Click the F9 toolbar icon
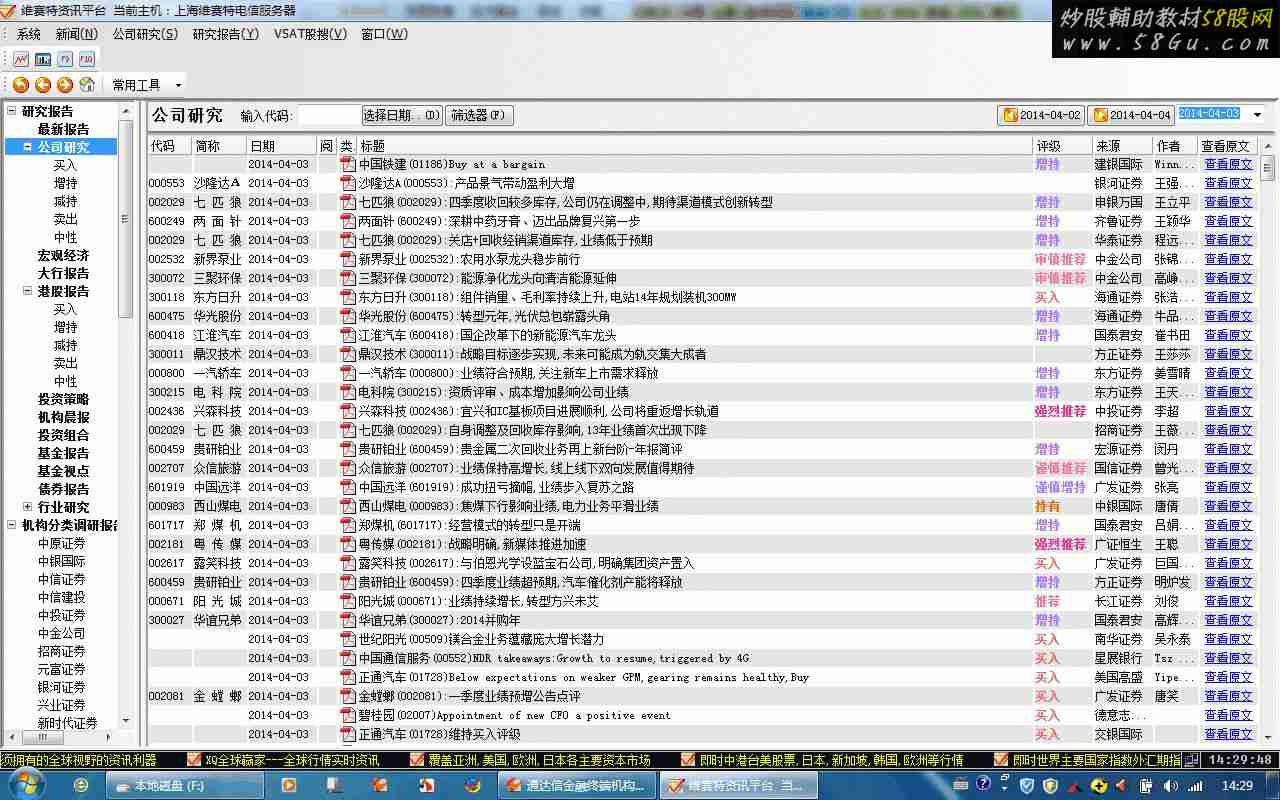 65,59
